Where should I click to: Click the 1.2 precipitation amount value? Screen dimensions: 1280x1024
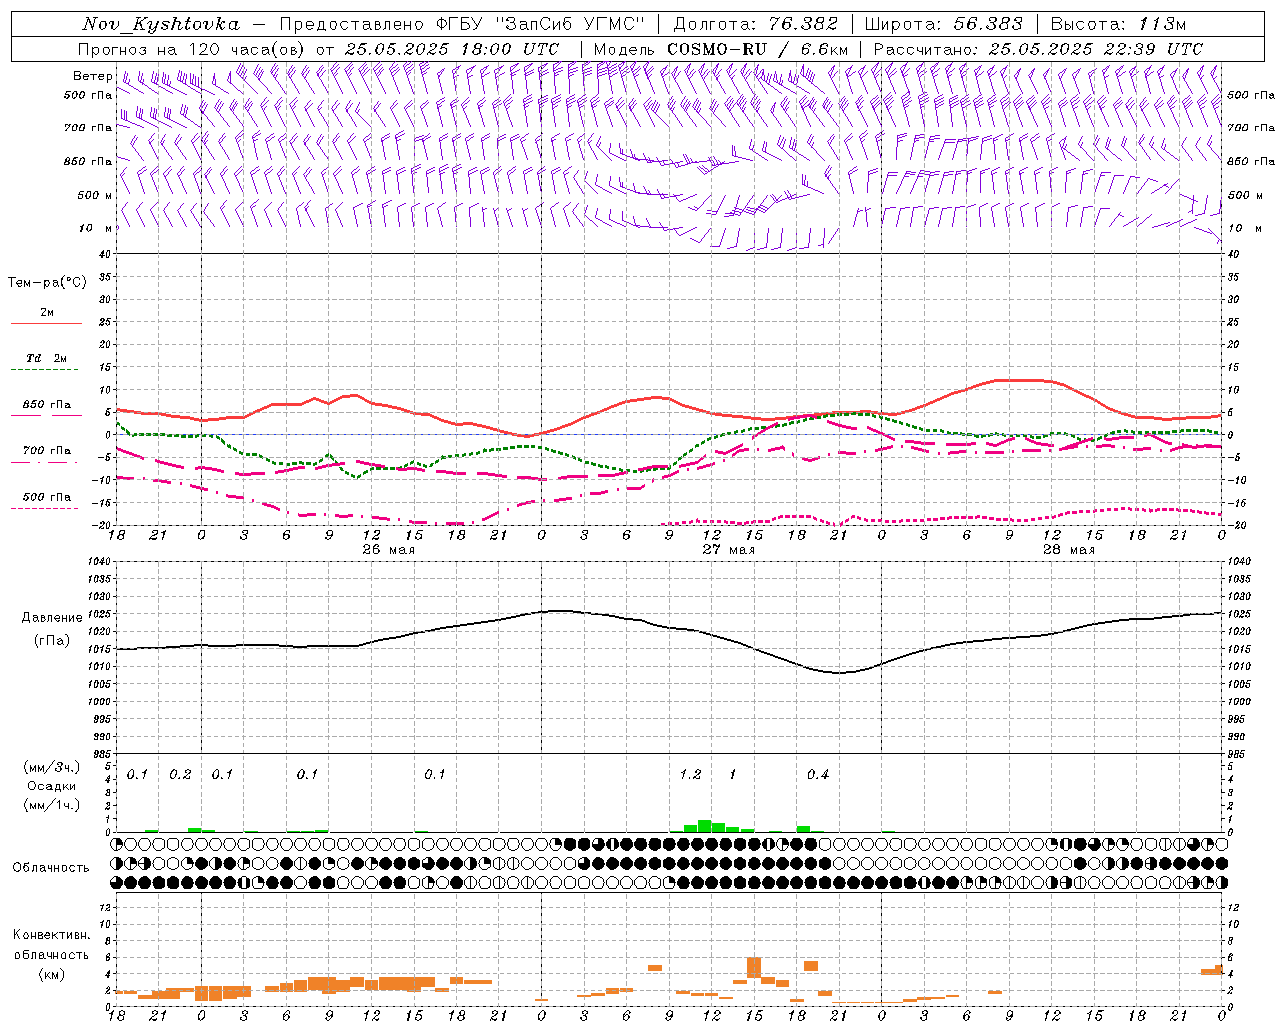click(x=690, y=775)
